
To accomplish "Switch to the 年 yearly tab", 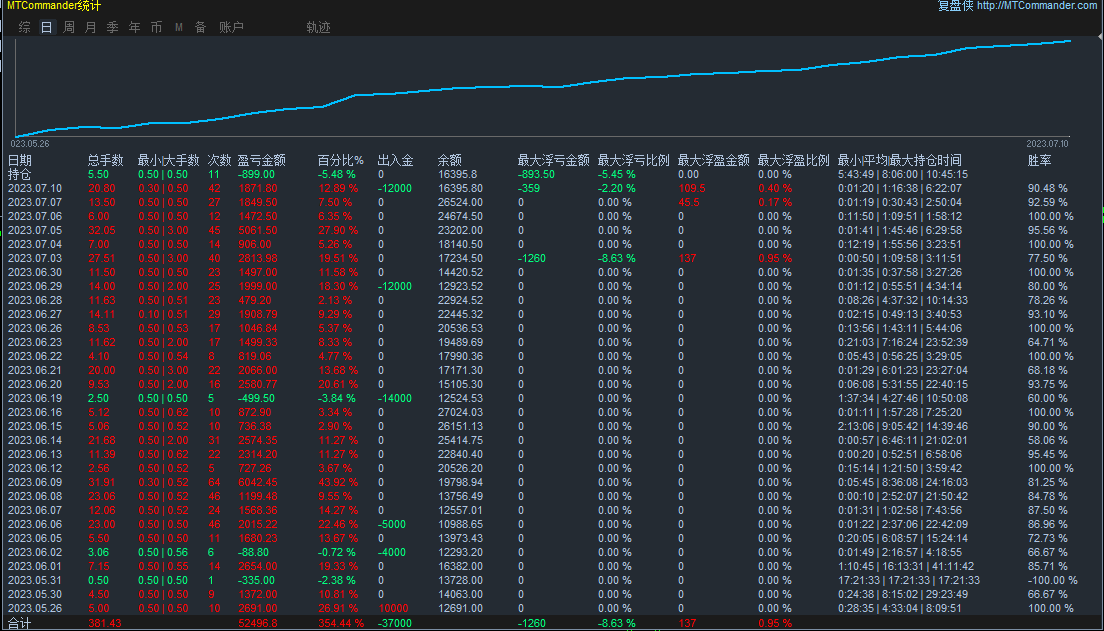I will (134, 27).
